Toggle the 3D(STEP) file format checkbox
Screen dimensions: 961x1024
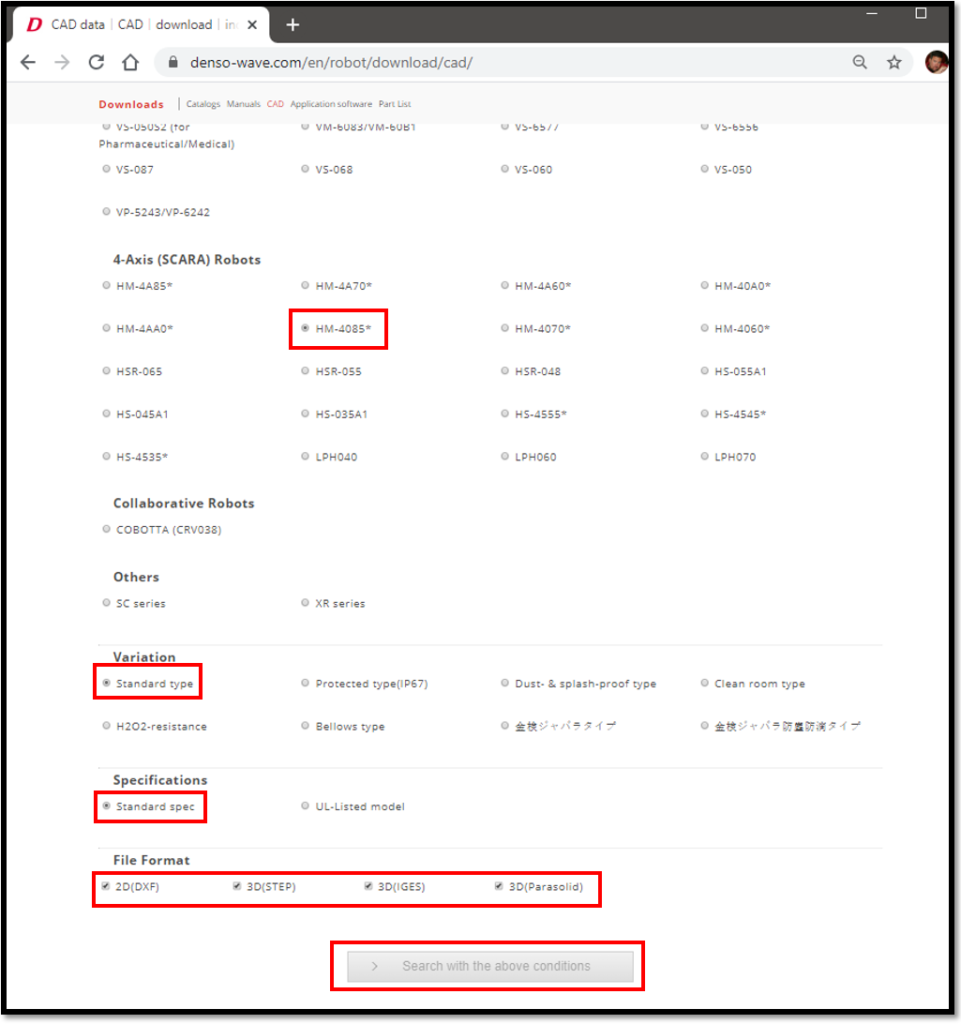click(x=237, y=886)
